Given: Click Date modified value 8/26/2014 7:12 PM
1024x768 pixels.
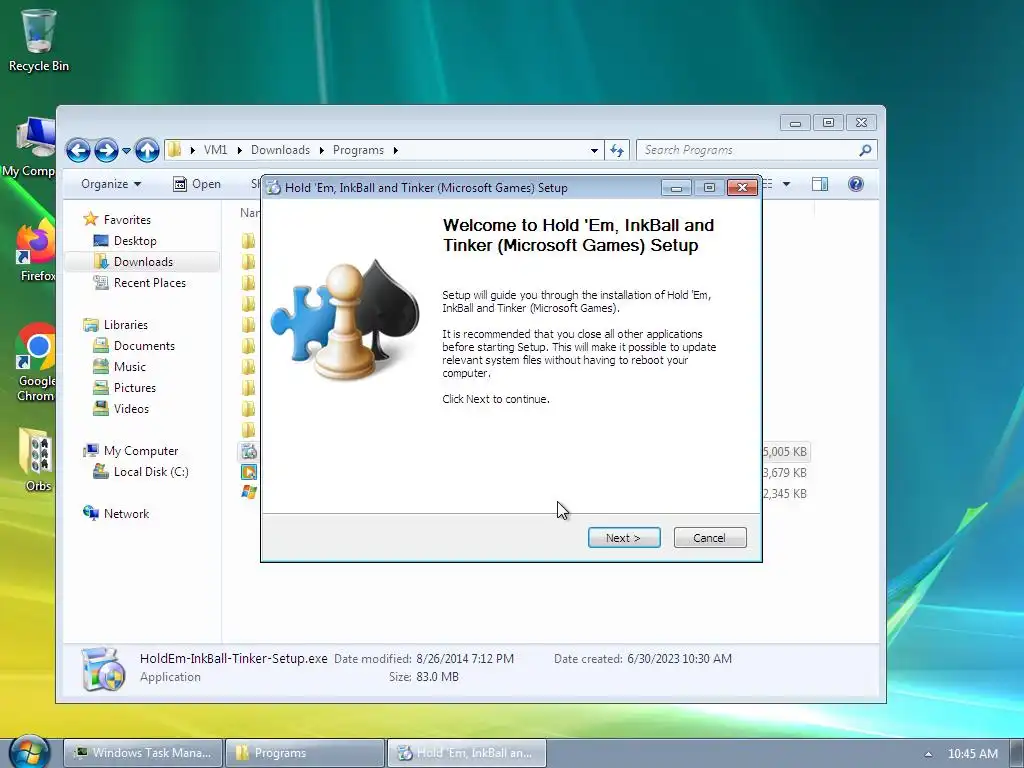Looking at the screenshot, I should (x=465, y=659).
